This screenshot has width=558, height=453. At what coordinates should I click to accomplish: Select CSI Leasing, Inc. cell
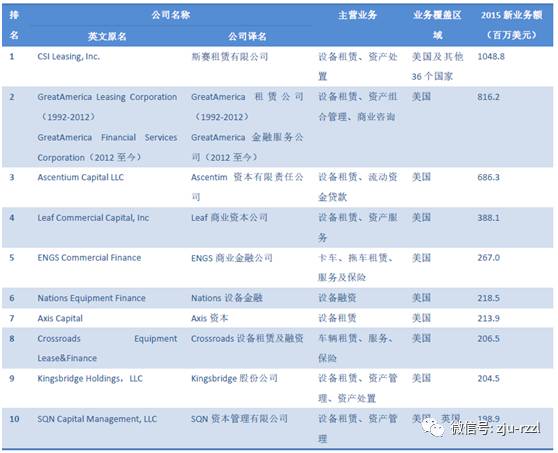pos(69,57)
